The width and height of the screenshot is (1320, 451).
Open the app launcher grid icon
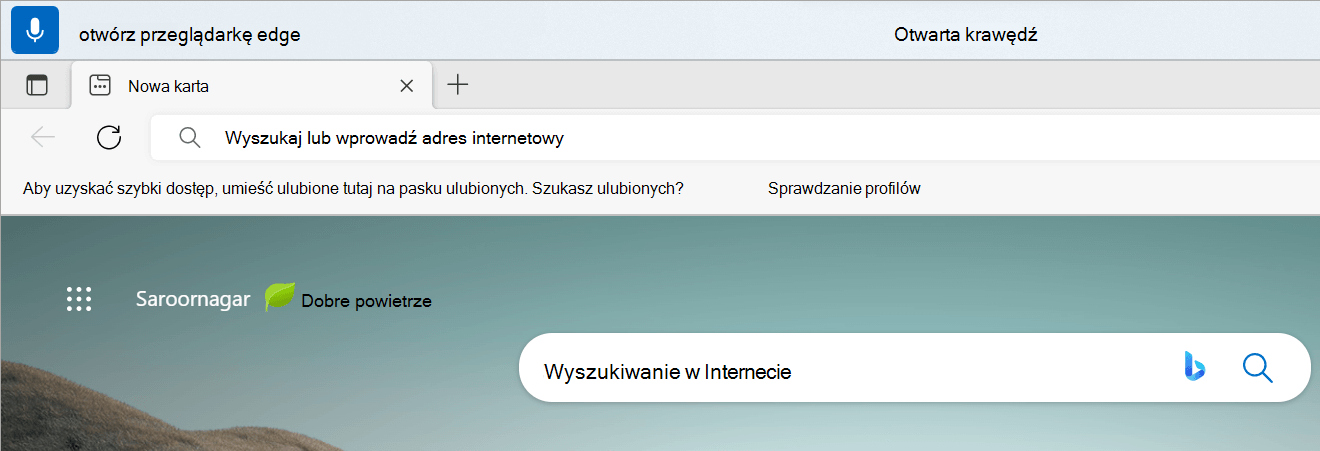(79, 299)
